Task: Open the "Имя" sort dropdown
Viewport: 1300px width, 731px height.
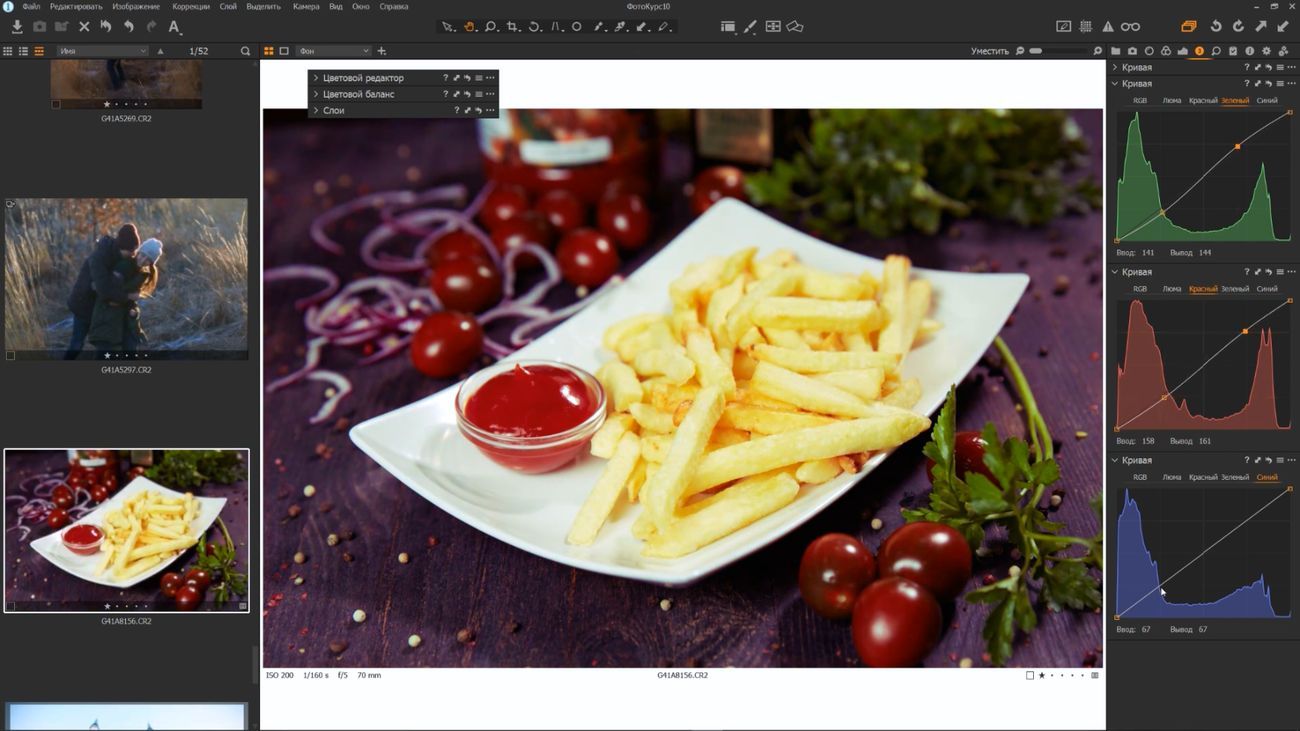Action: (102, 51)
